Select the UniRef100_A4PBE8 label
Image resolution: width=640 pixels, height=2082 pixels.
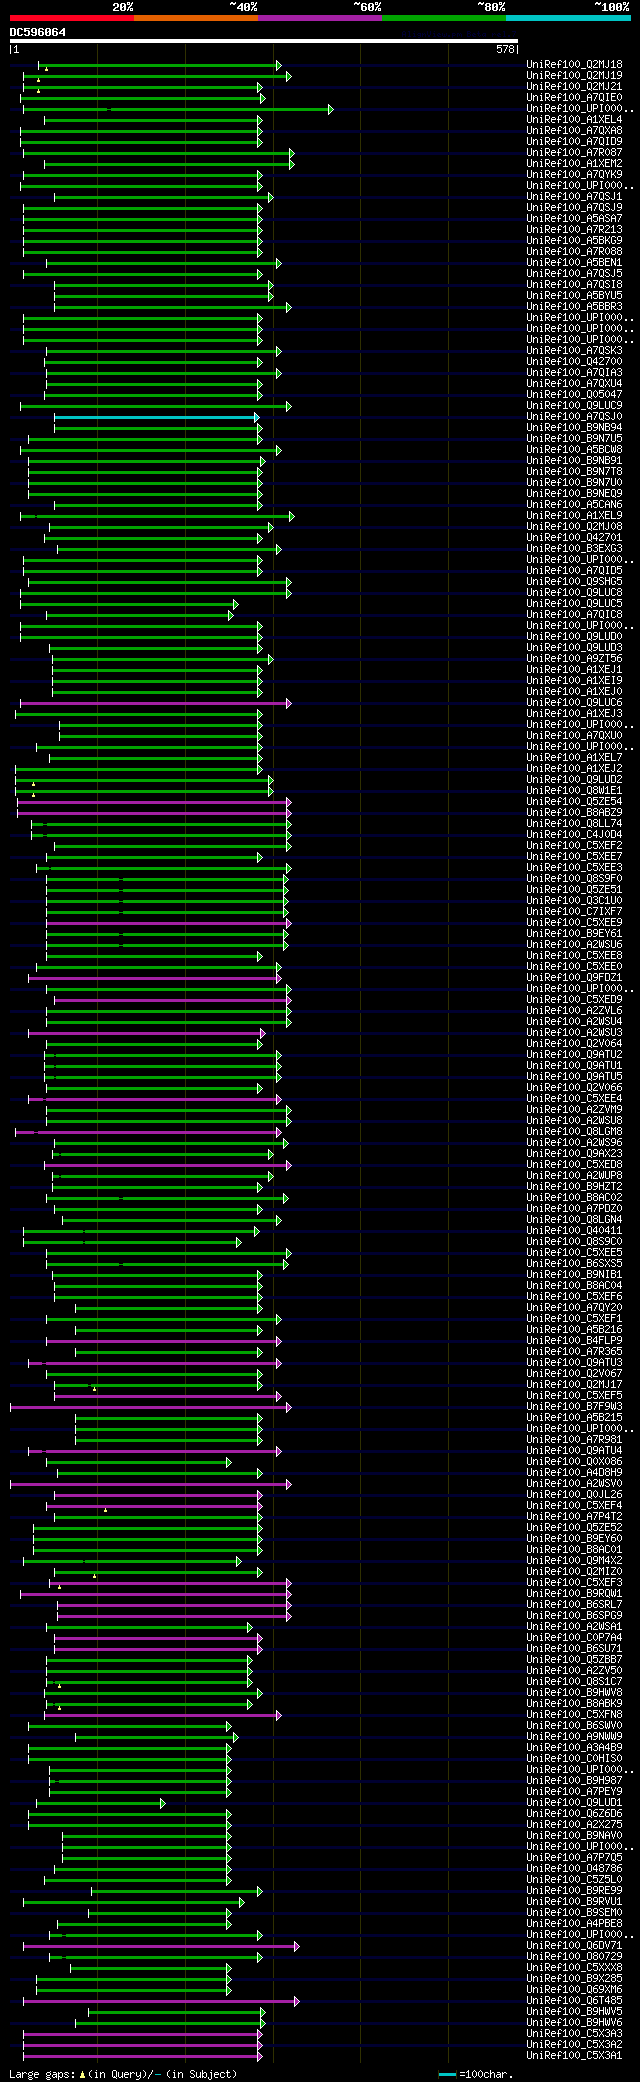click(574, 1924)
